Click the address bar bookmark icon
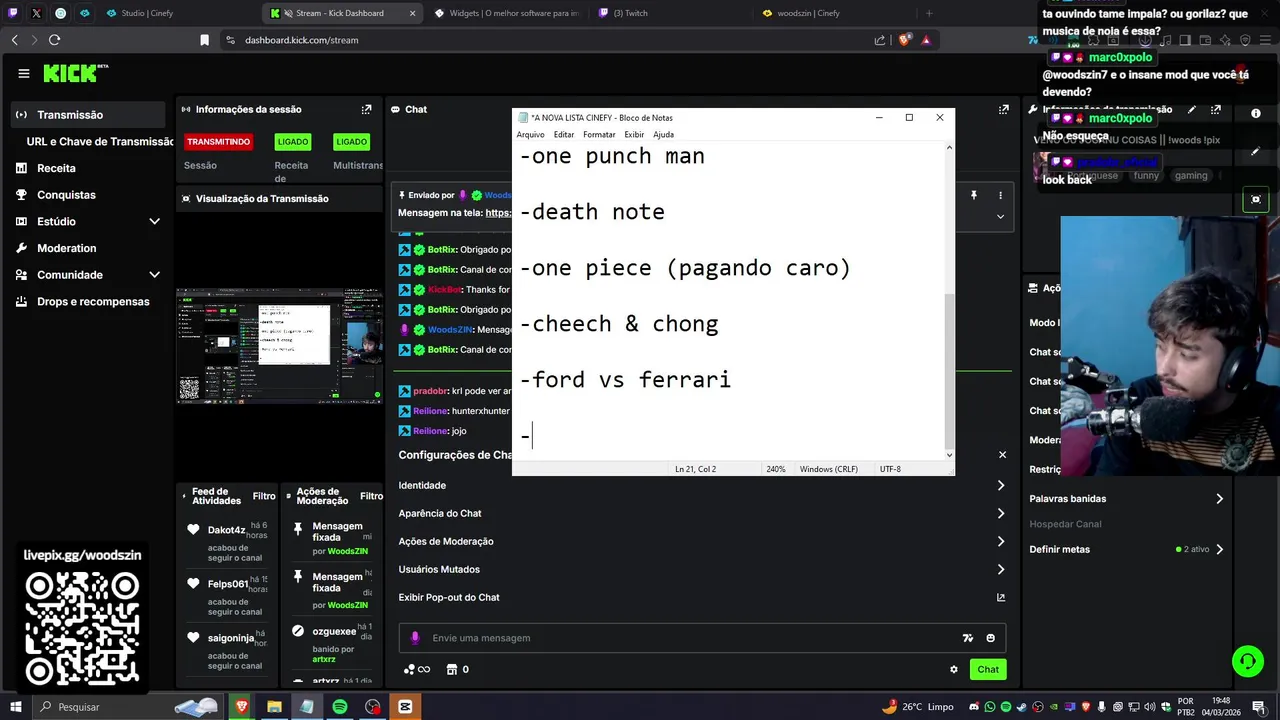 click(204, 40)
